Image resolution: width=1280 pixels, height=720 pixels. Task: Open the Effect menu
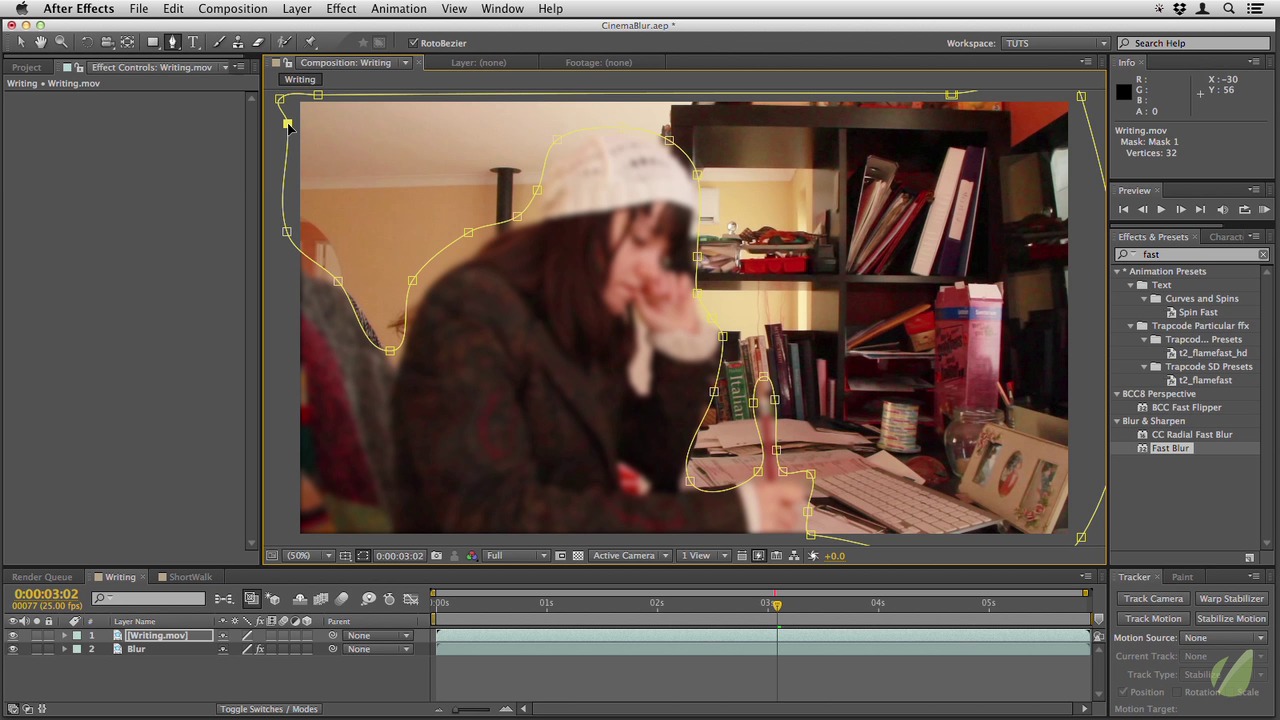[x=341, y=9]
